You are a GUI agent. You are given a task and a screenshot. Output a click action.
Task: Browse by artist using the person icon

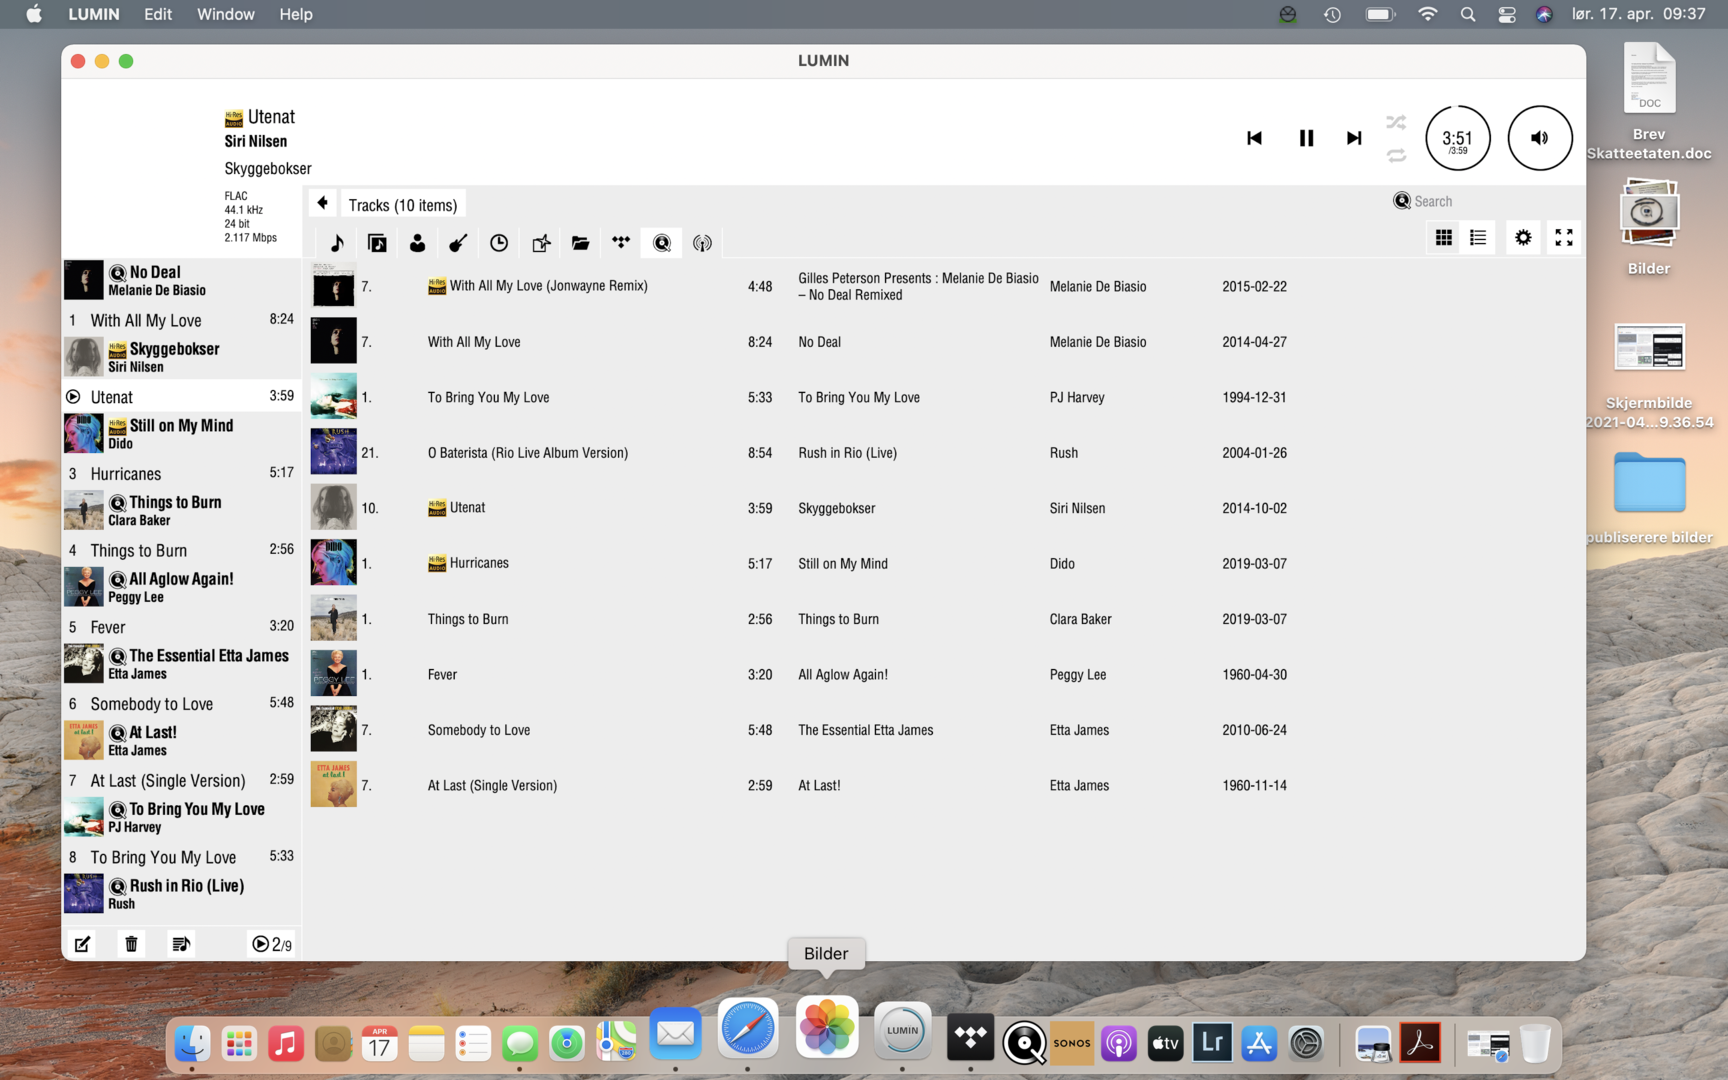(x=417, y=243)
